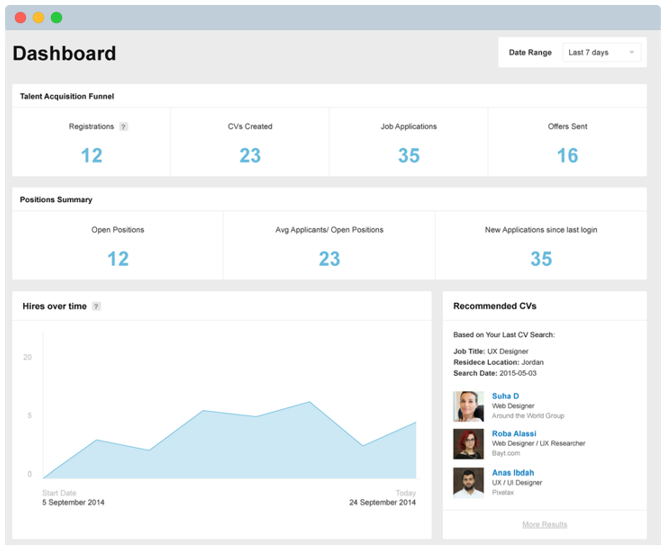Click Anas Ibdah's profile photo

(468, 483)
